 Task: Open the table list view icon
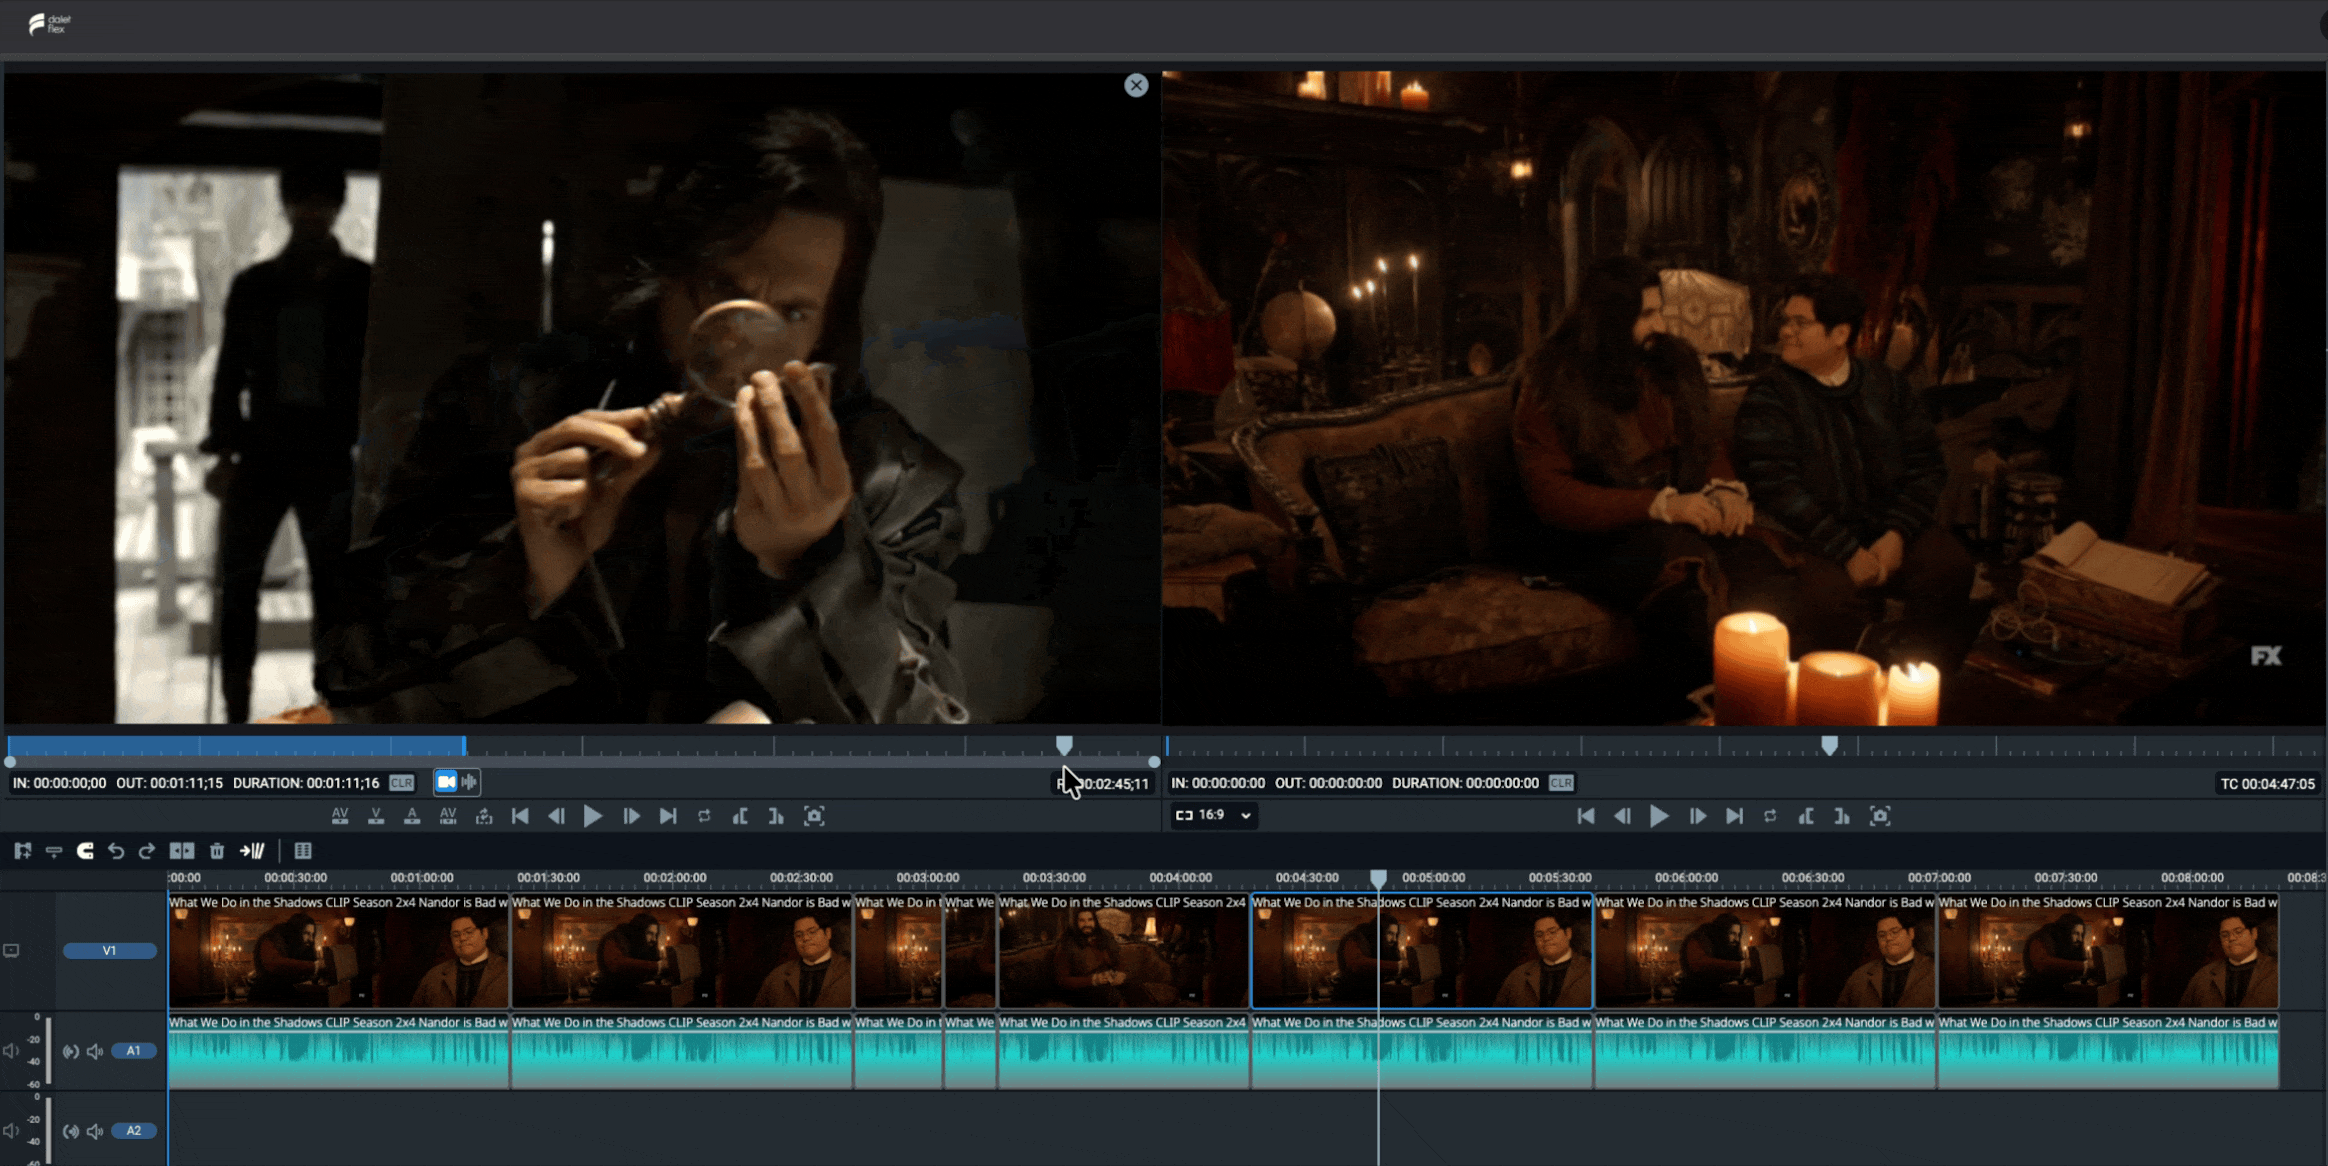click(303, 851)
